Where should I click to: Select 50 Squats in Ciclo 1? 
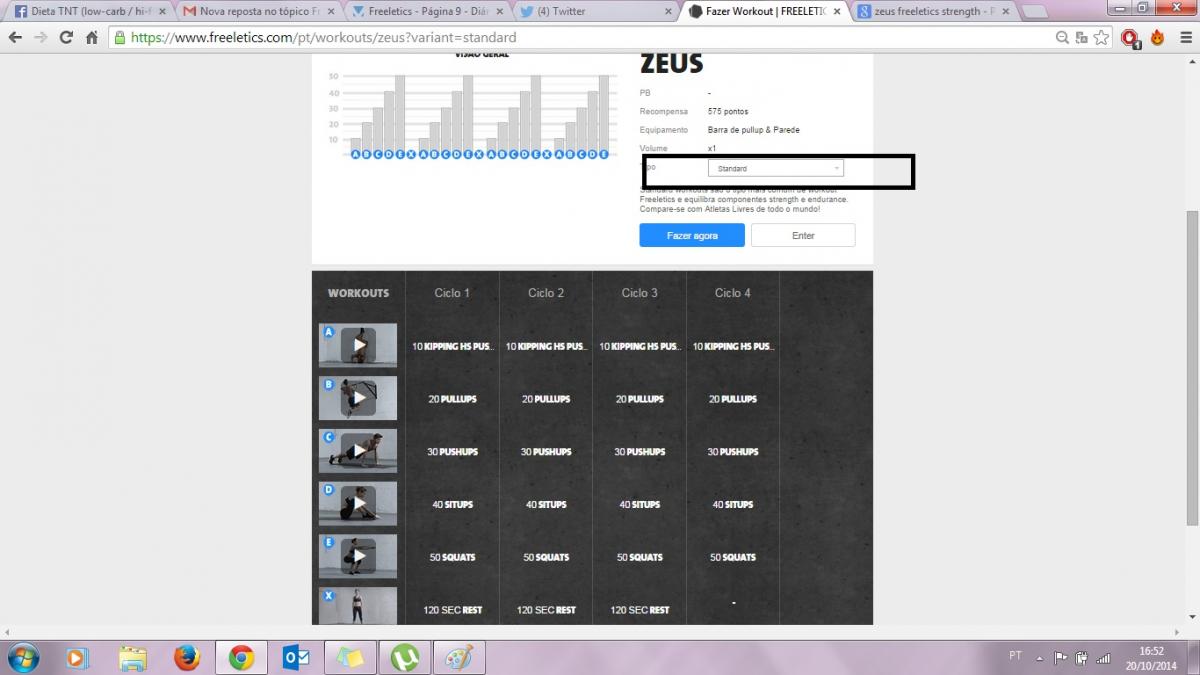coord(452,557)
